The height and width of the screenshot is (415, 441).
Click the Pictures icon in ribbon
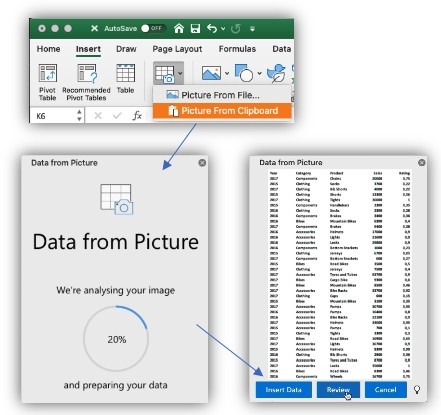pyautogui.click(x=211, y=73)
